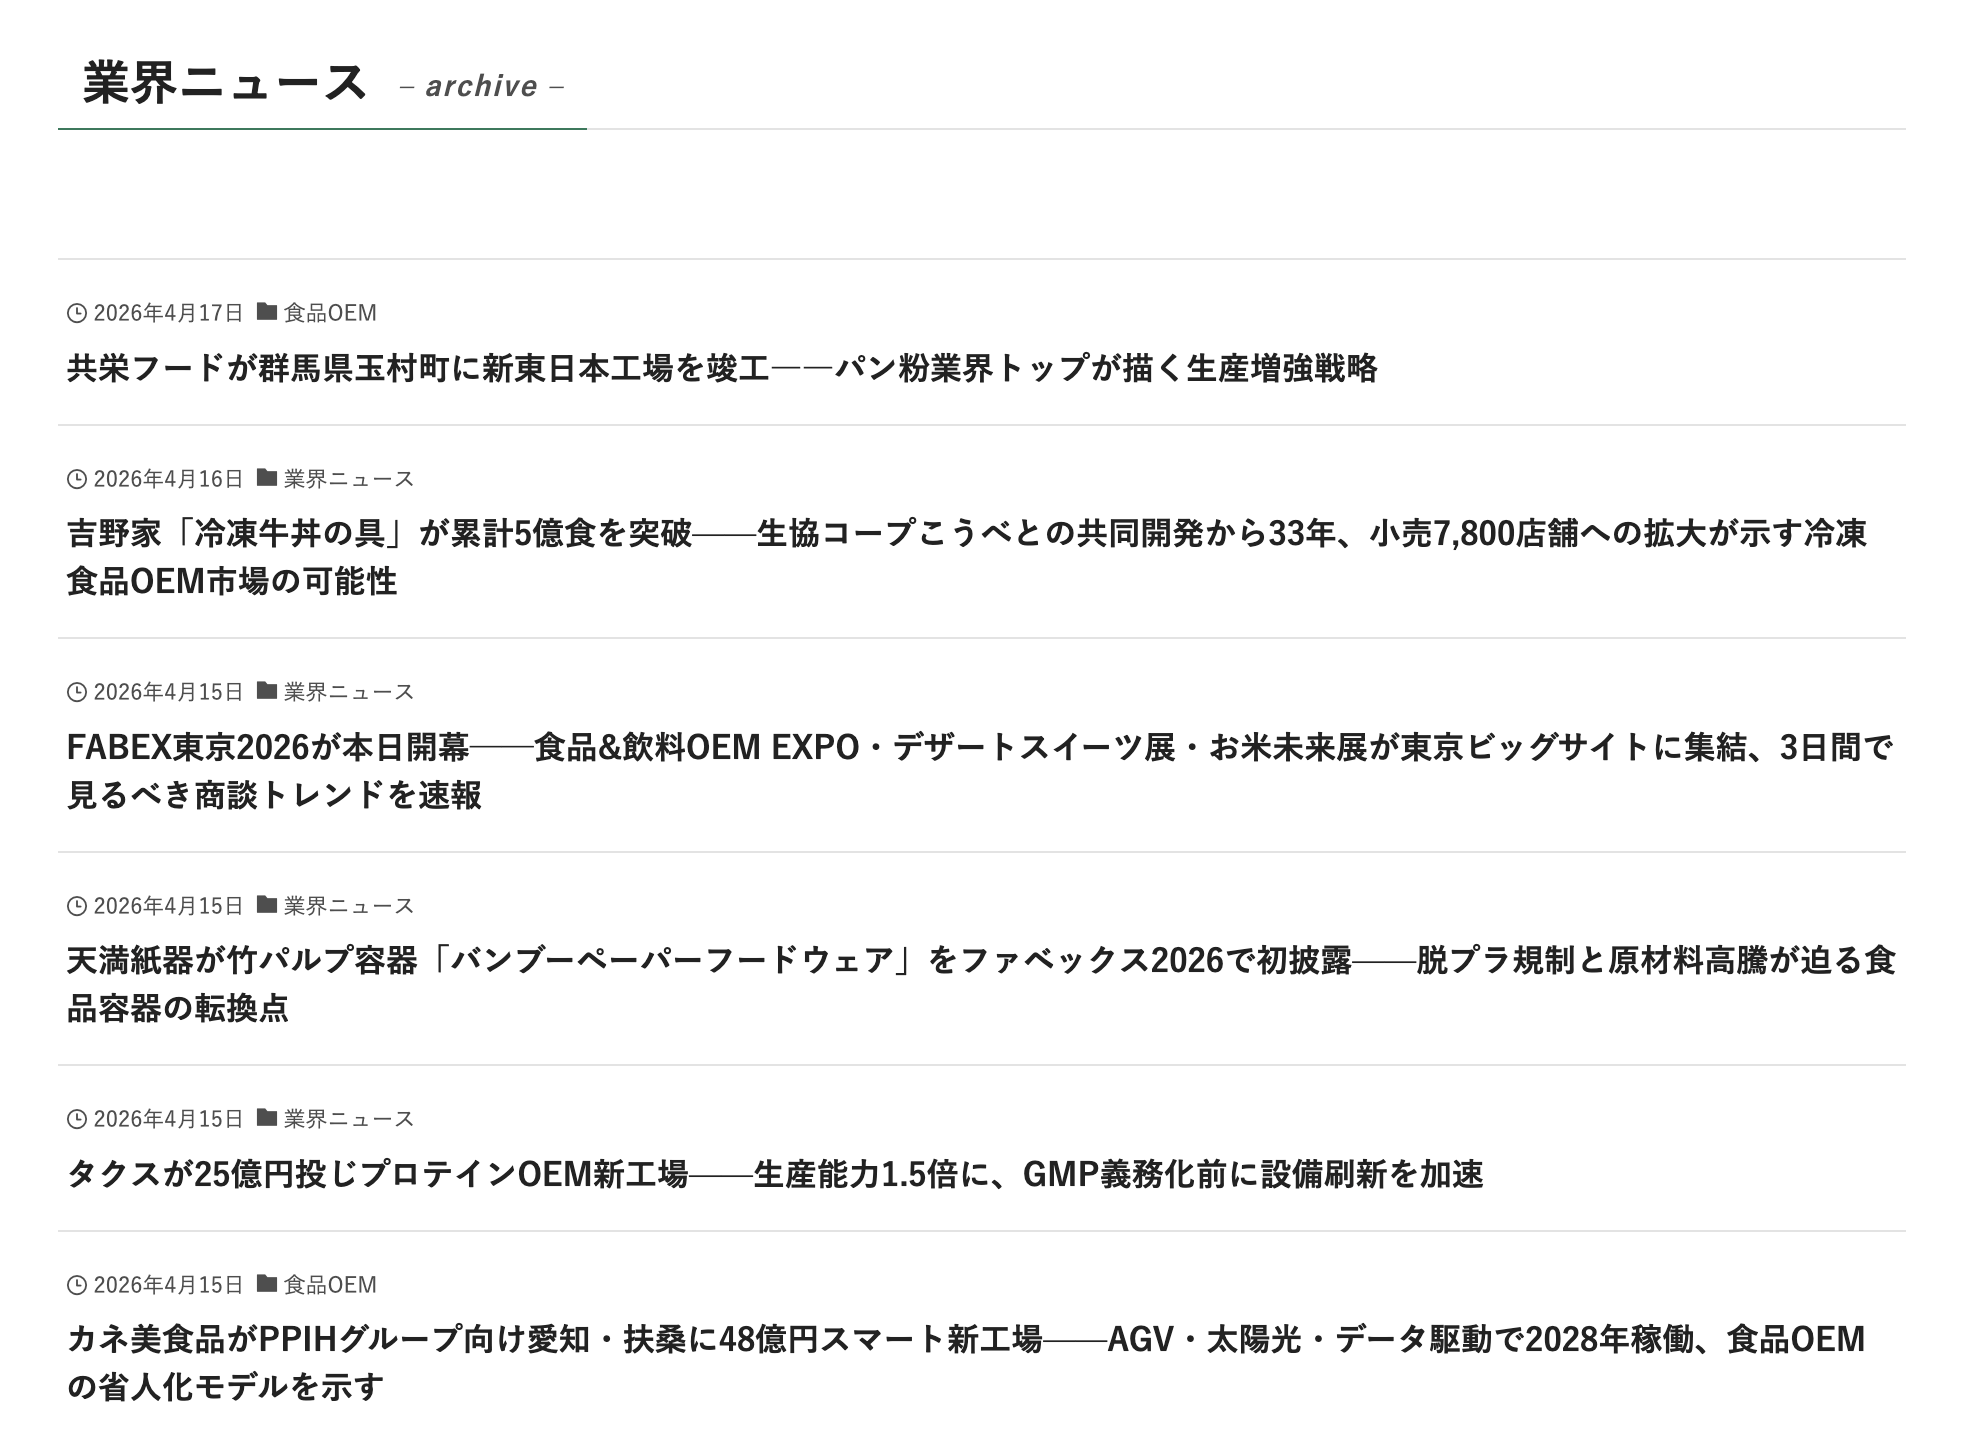Select 業界ニュース category above the タクス headline
Viewport: 1966px width, 1432px height.
[x=348, y=1119]
